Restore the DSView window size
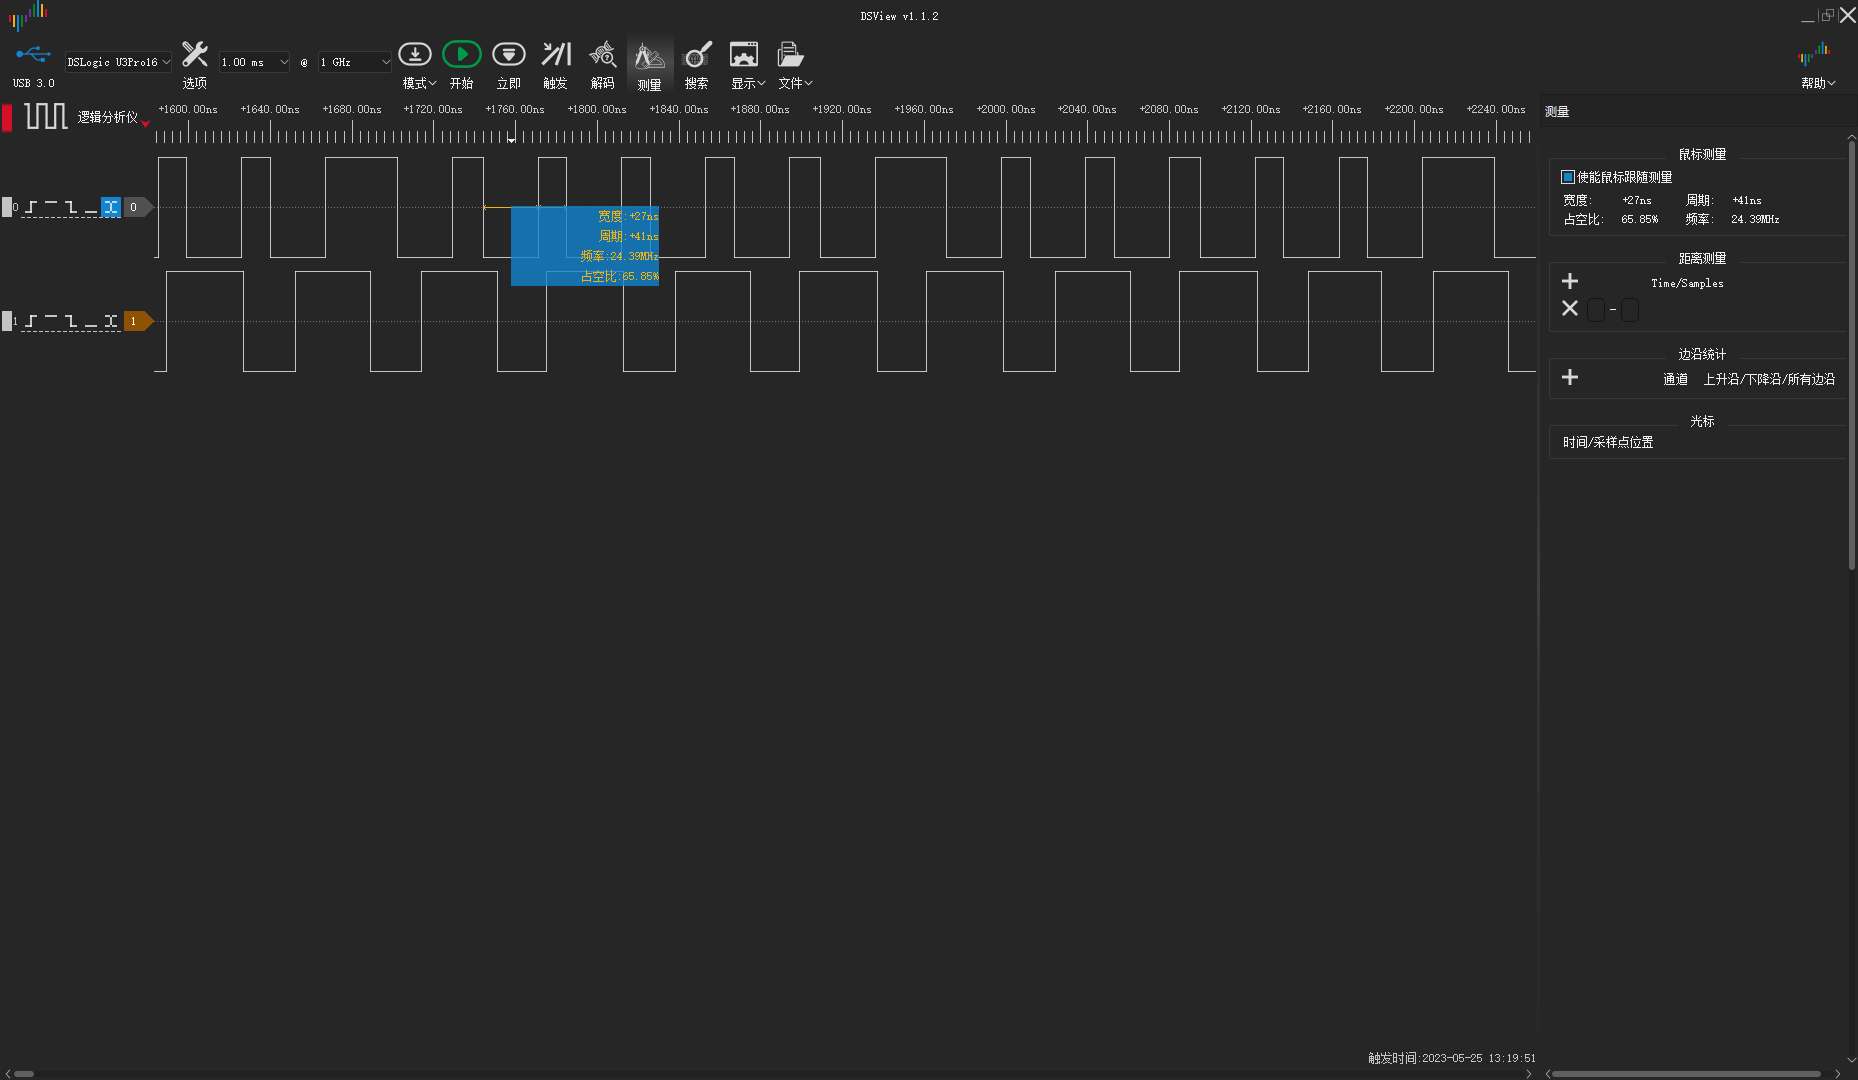1858x1080 pixels. tap(1828, 15)
